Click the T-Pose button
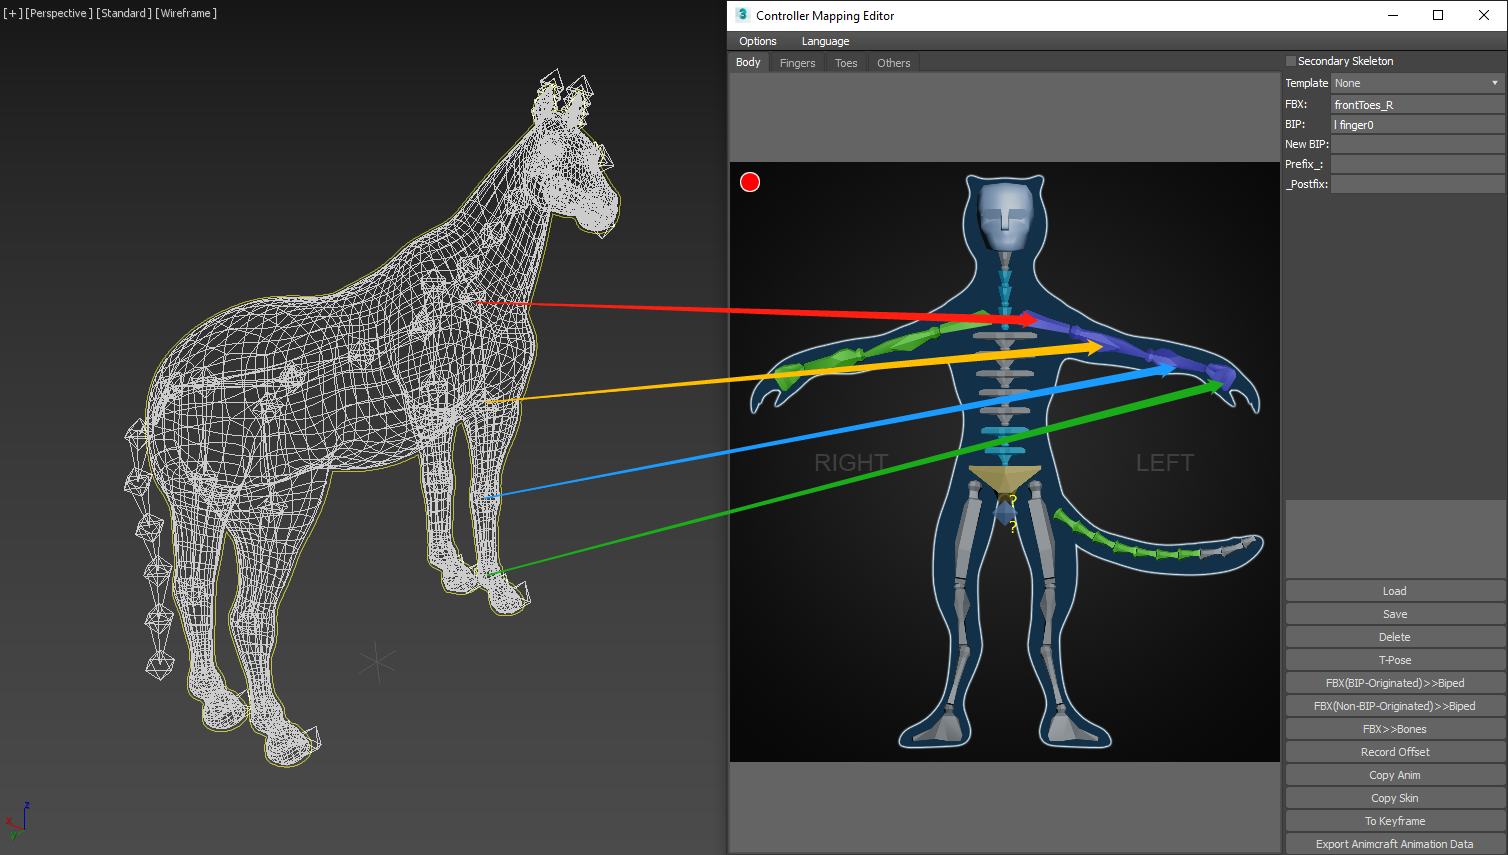The image size is (1508, 855). click(x=1395, y=660)
